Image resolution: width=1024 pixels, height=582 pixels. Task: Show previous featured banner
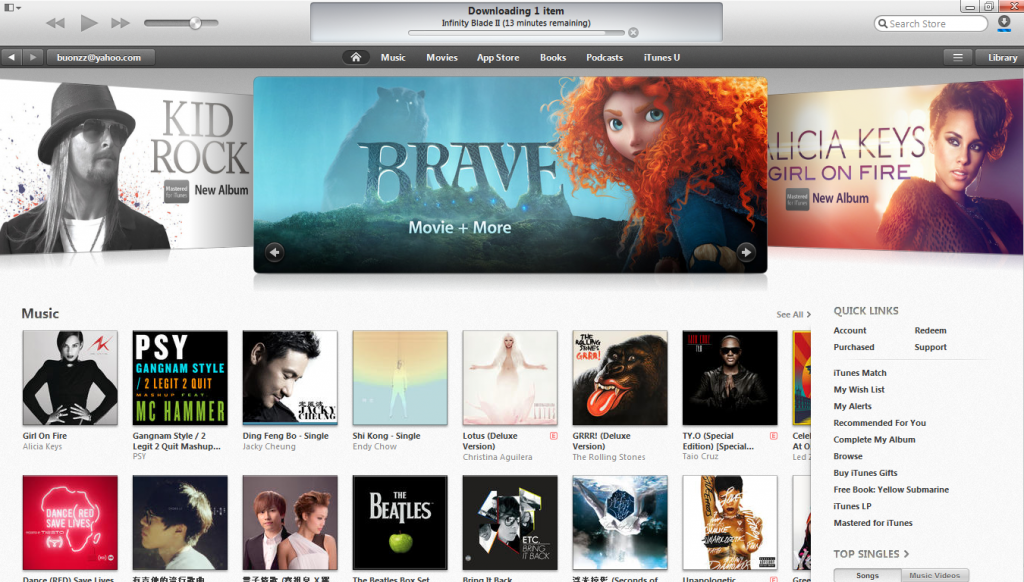coord(275,252)
